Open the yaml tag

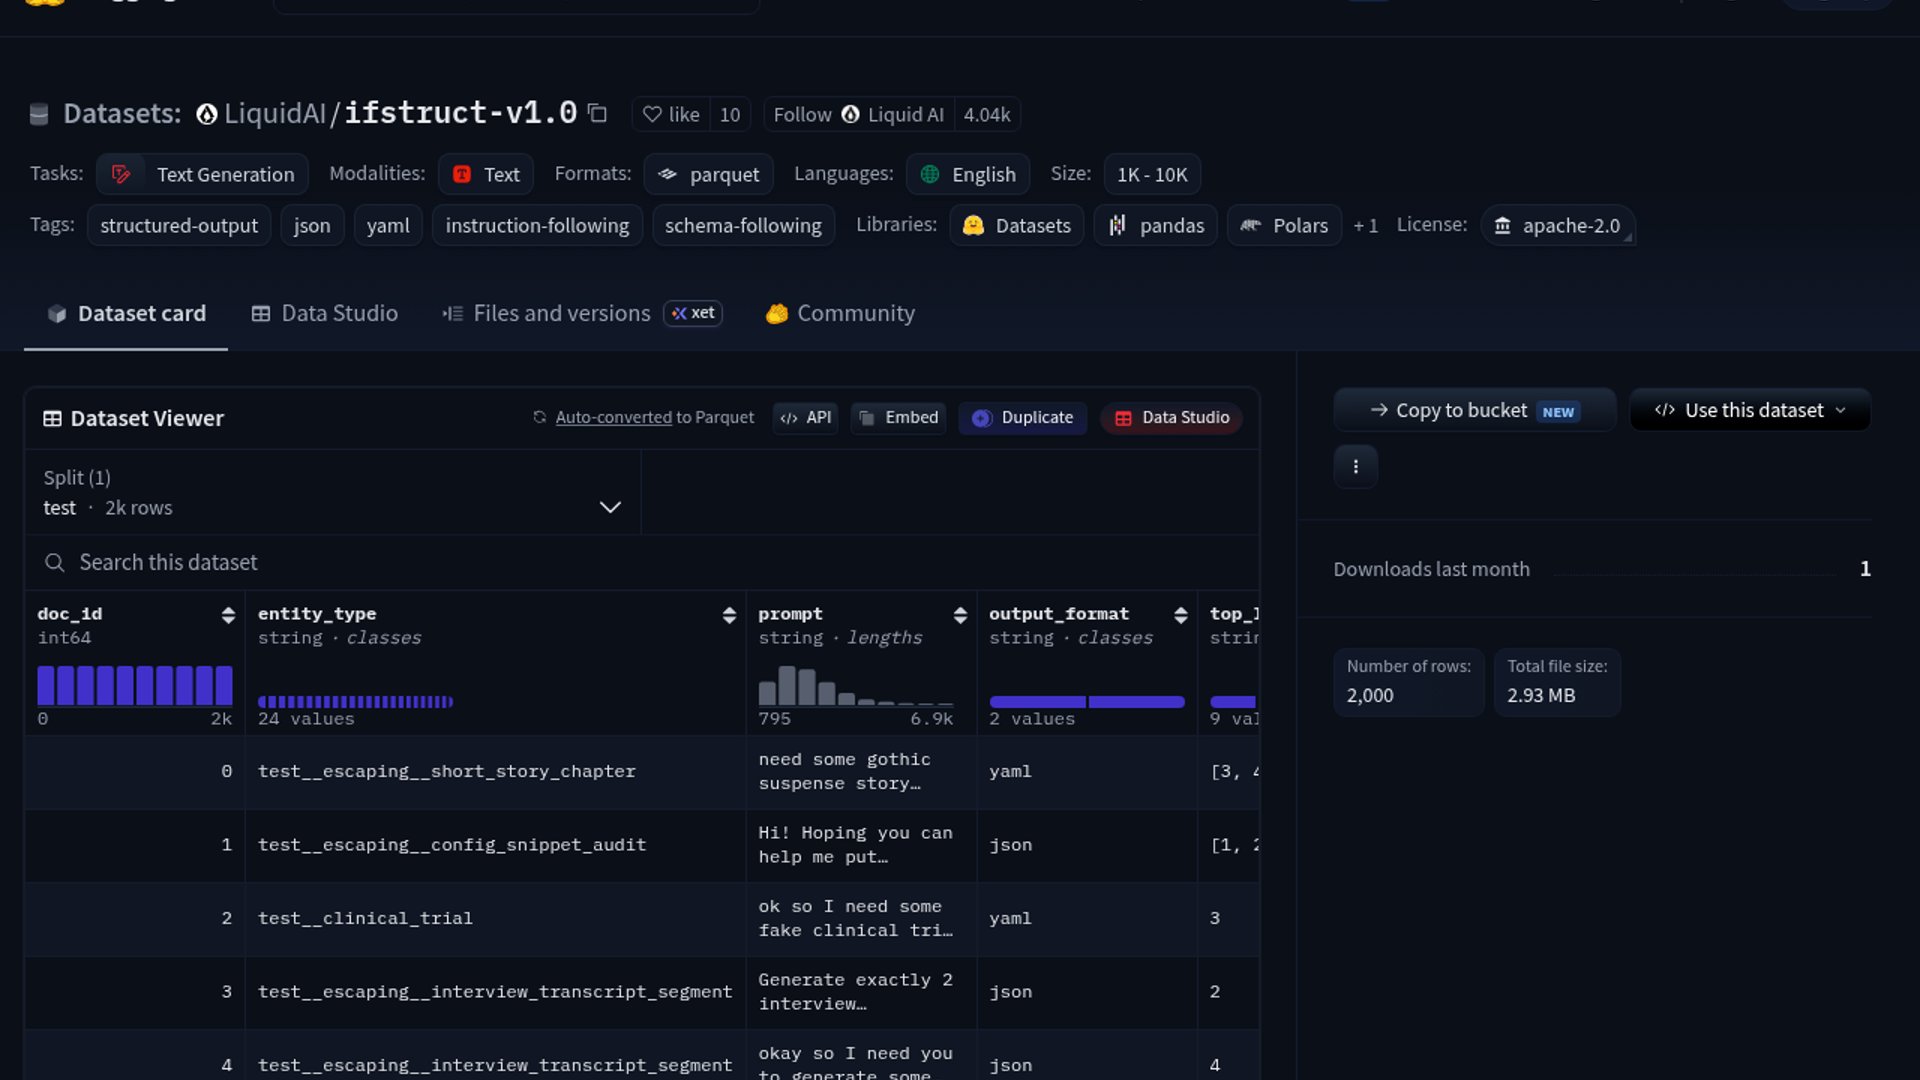pos(388,225)
